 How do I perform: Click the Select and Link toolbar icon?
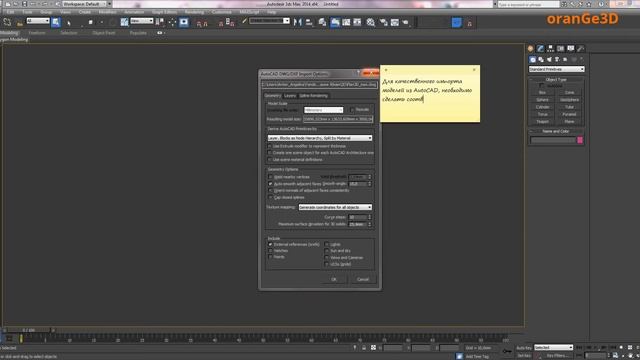[x=7, y=22]
